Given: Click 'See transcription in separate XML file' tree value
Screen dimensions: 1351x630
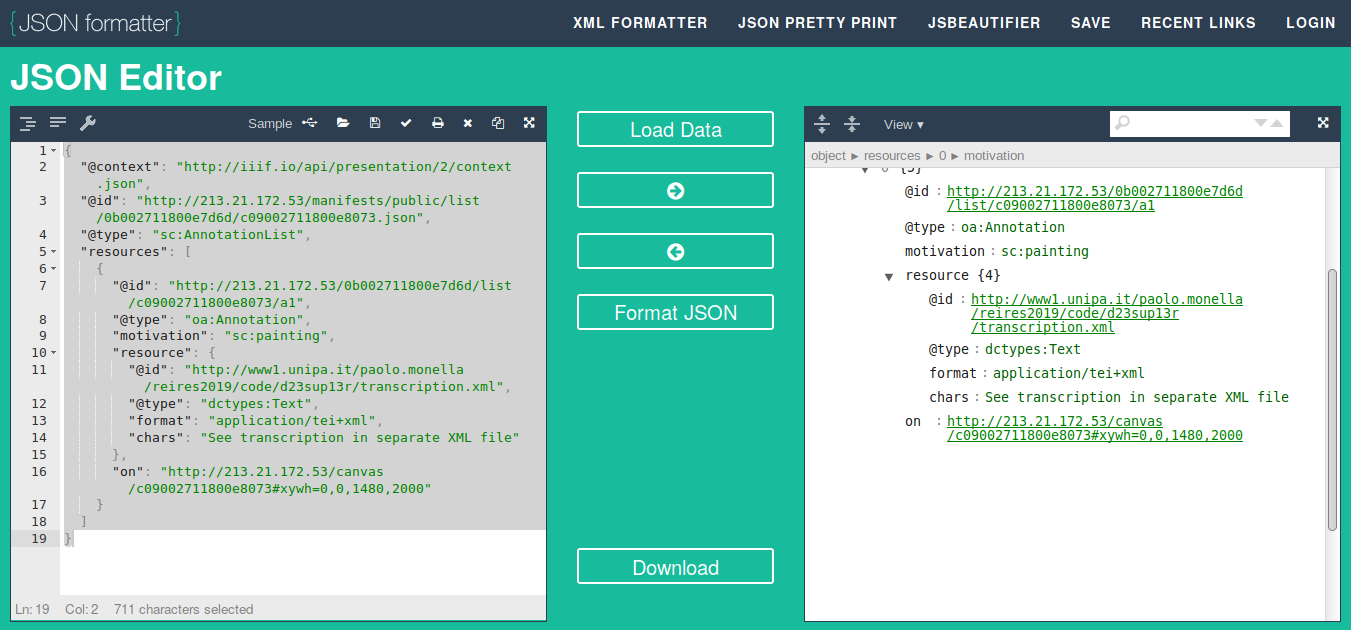Looking at the screenshot, I should click(x=1137, y=397).
